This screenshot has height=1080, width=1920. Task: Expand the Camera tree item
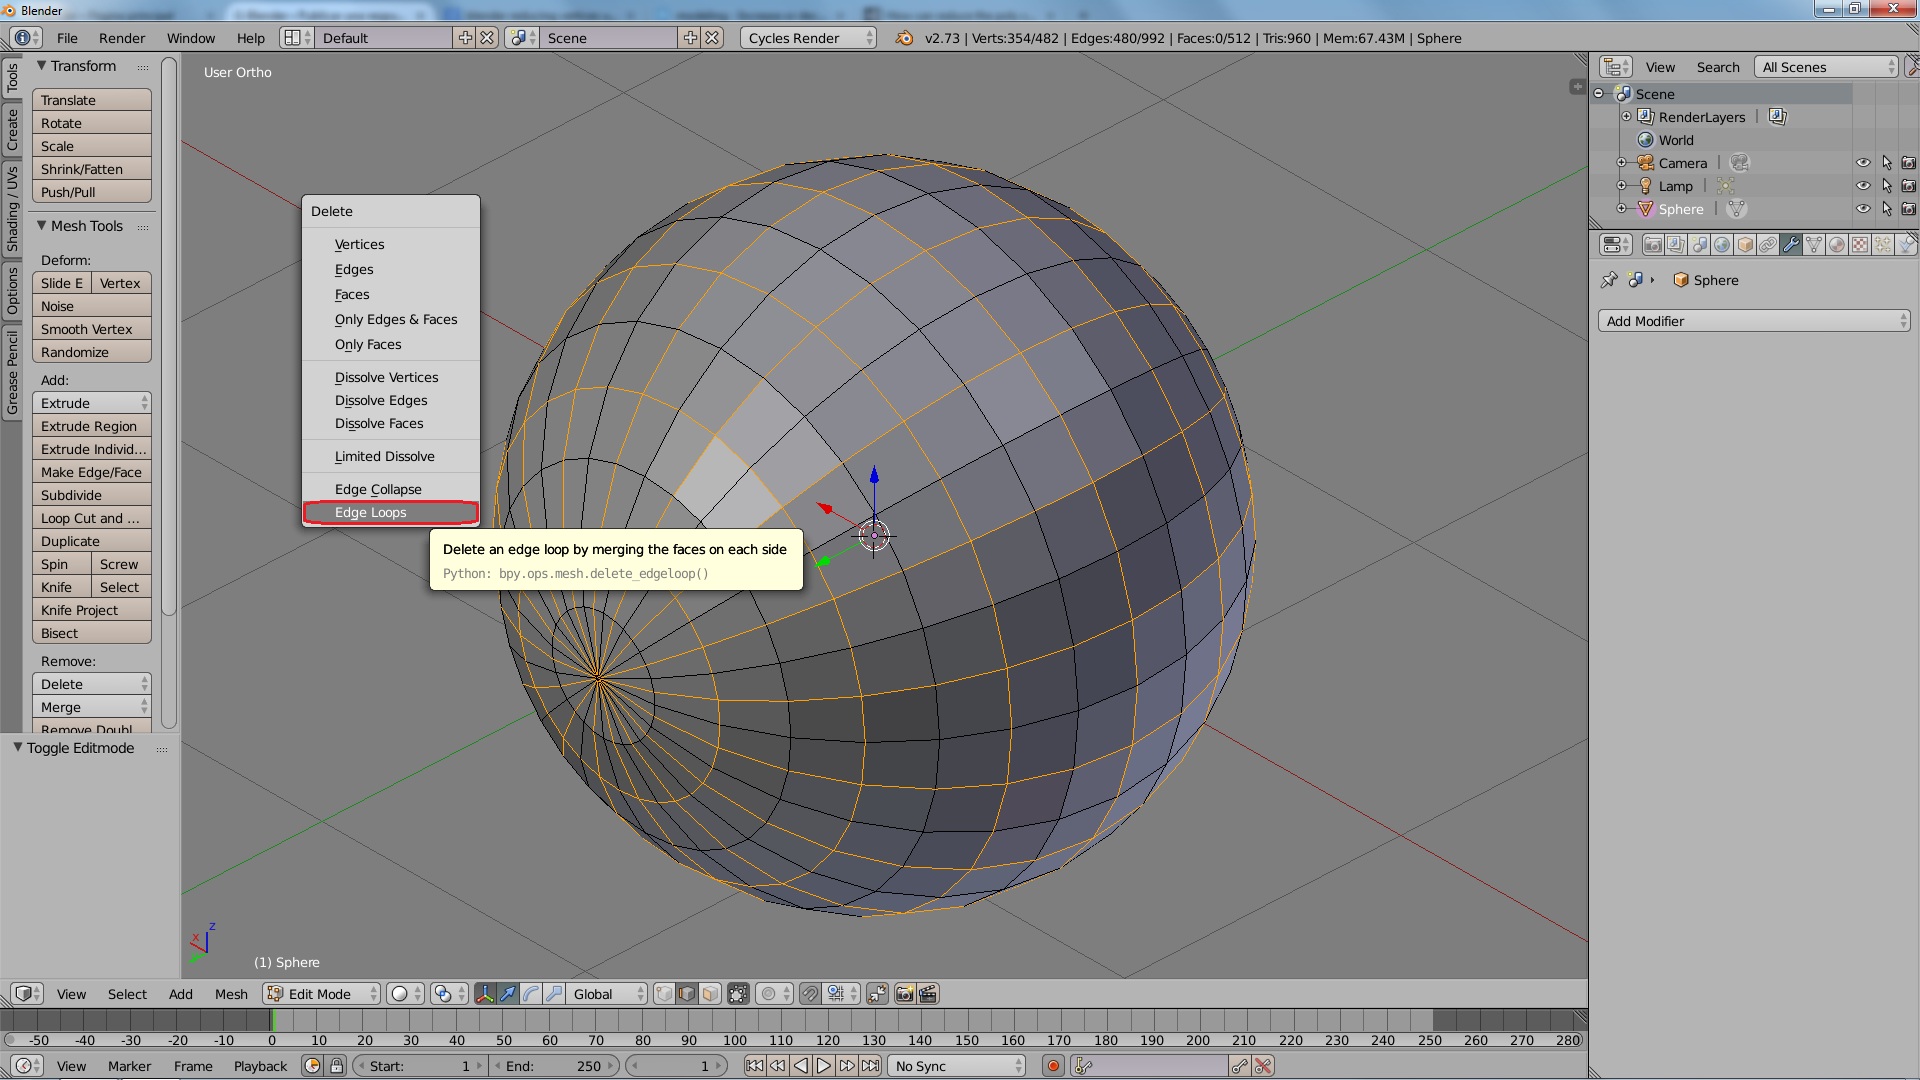coord(1622,163)
